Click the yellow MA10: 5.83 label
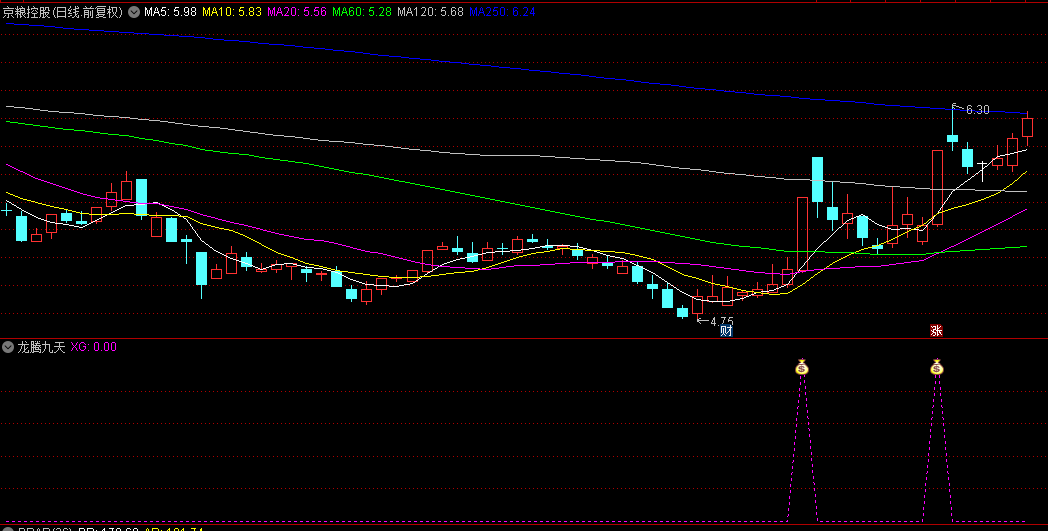Image resolution: width=1048 pixels, height=531 pixels. 231,12
